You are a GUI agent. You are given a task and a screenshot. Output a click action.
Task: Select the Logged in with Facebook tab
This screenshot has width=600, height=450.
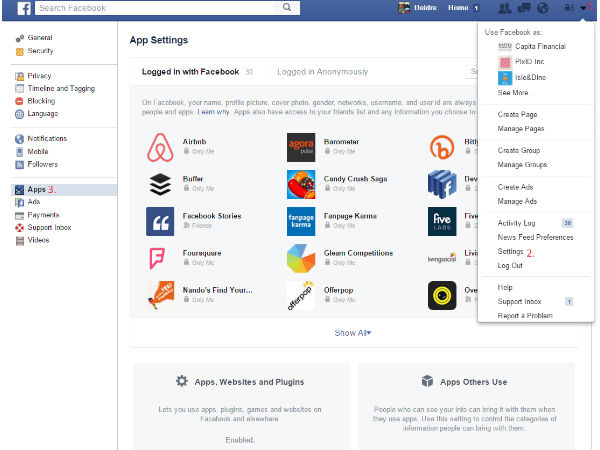[x=190, y=72]
